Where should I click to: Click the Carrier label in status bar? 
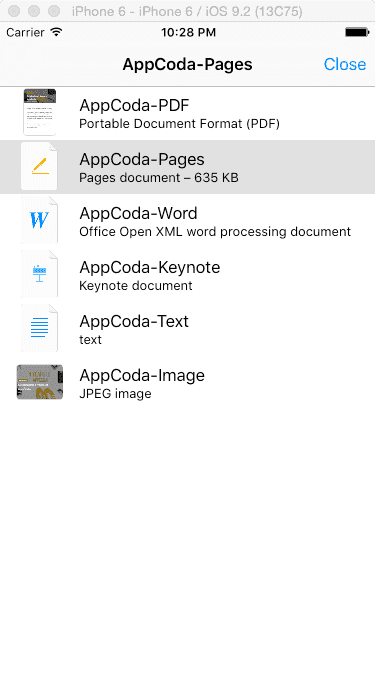(25, 33)
